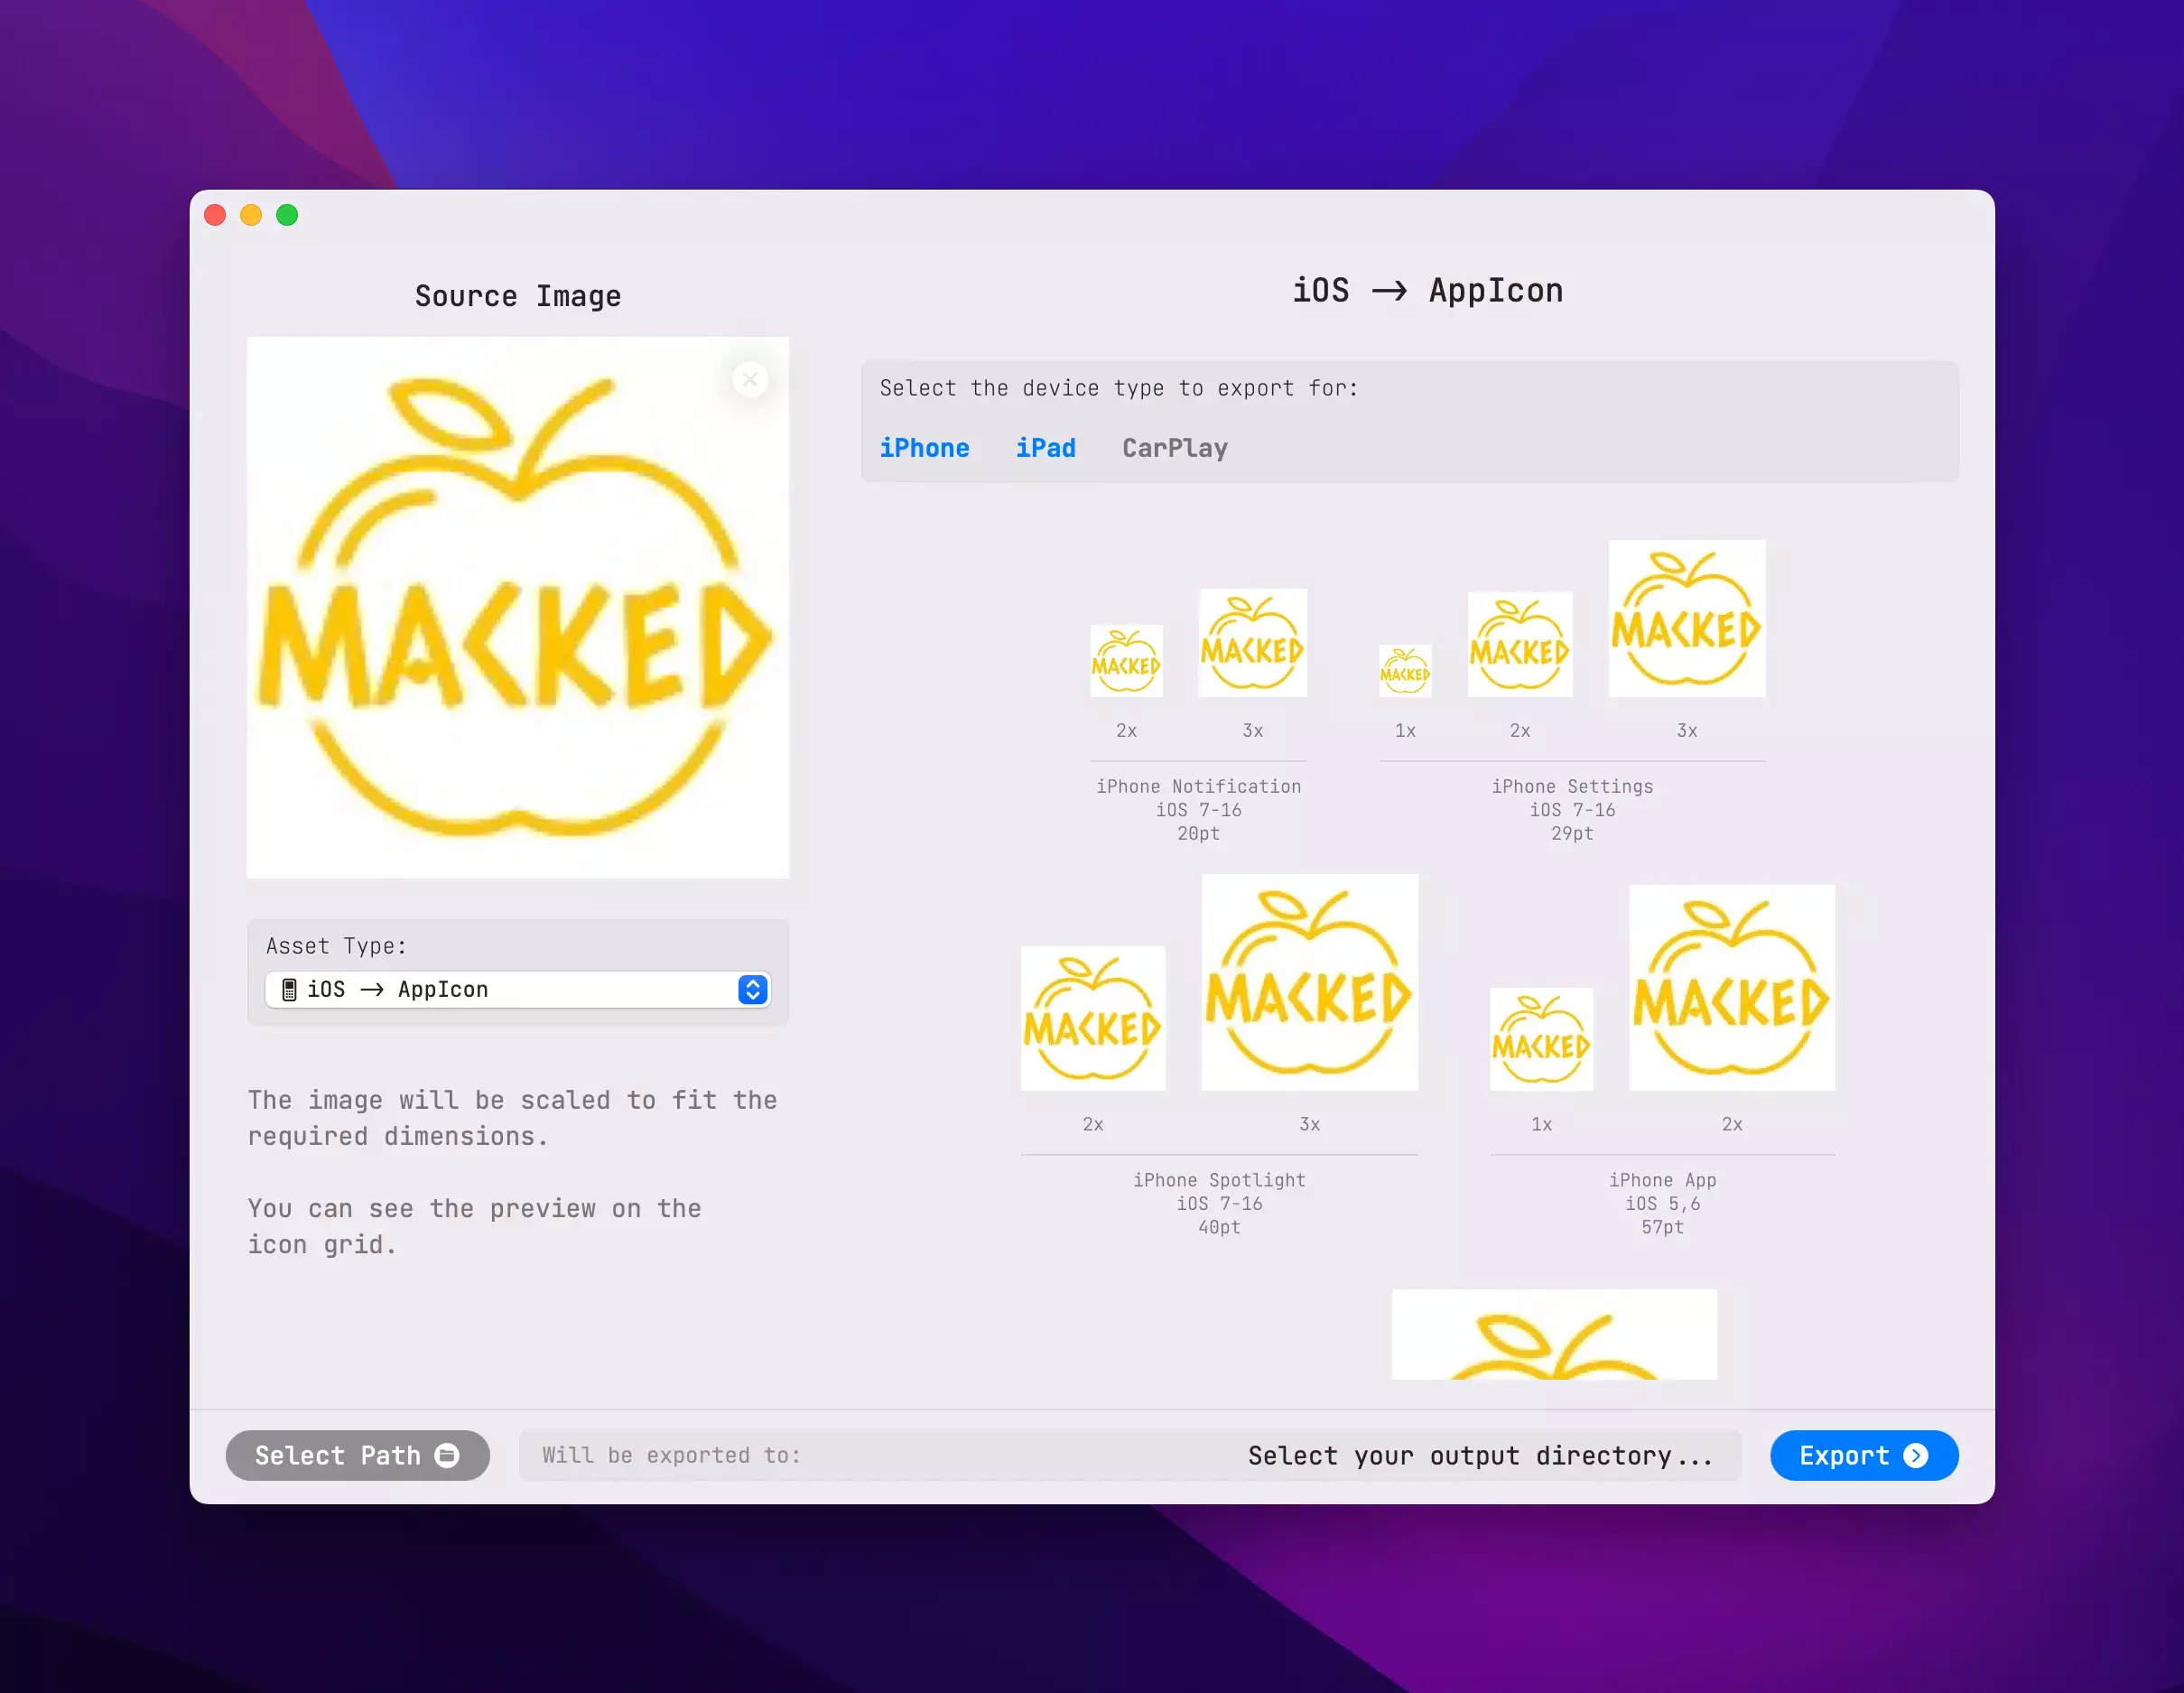Viewport: 2184px width, 1693px height.
Task: Click the iPhone Settings 3x icon preview
Action: coord(1686,619)
